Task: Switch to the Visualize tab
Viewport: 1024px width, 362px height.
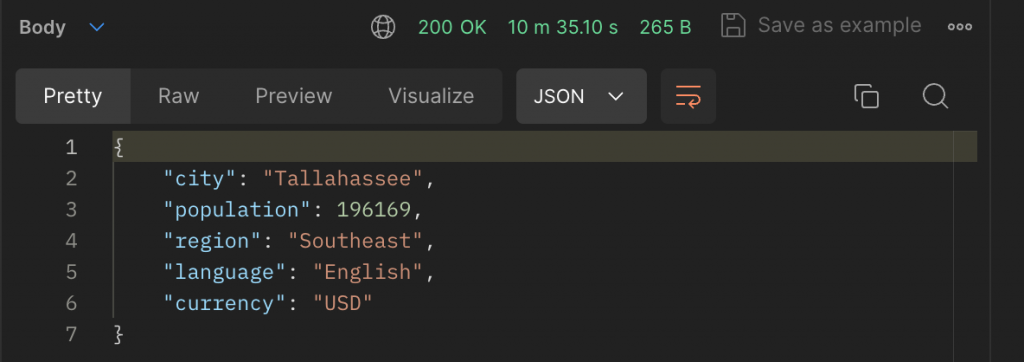Action: tap(431, 96)
